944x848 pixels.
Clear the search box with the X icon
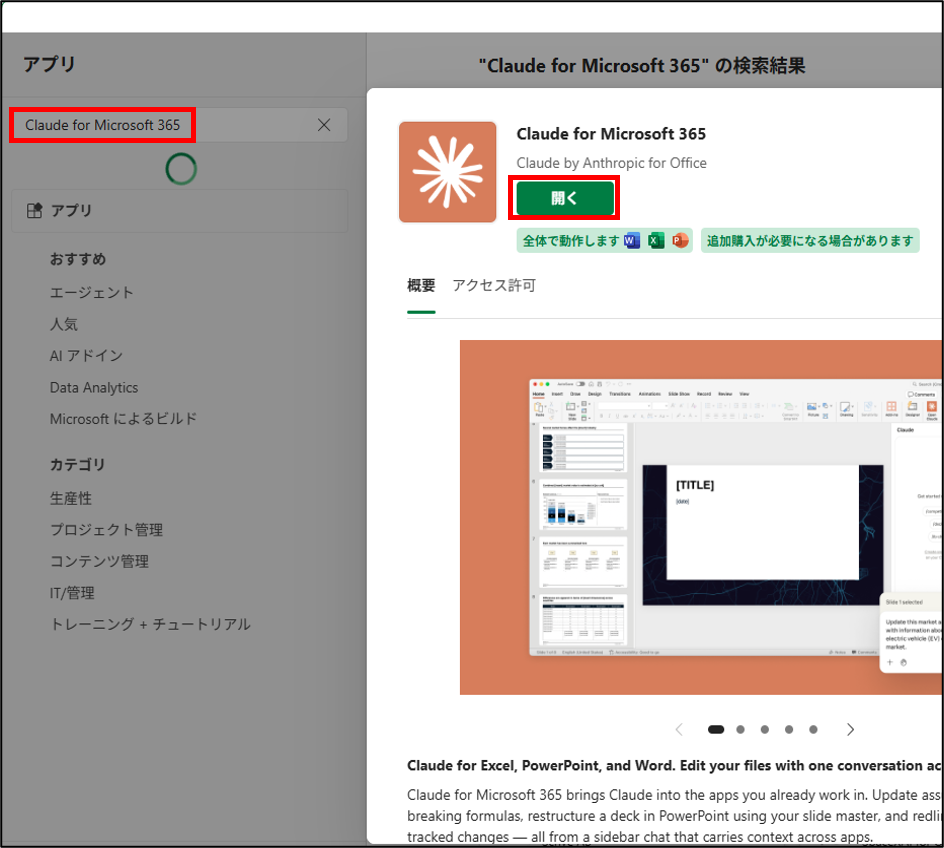pos(324,125)
